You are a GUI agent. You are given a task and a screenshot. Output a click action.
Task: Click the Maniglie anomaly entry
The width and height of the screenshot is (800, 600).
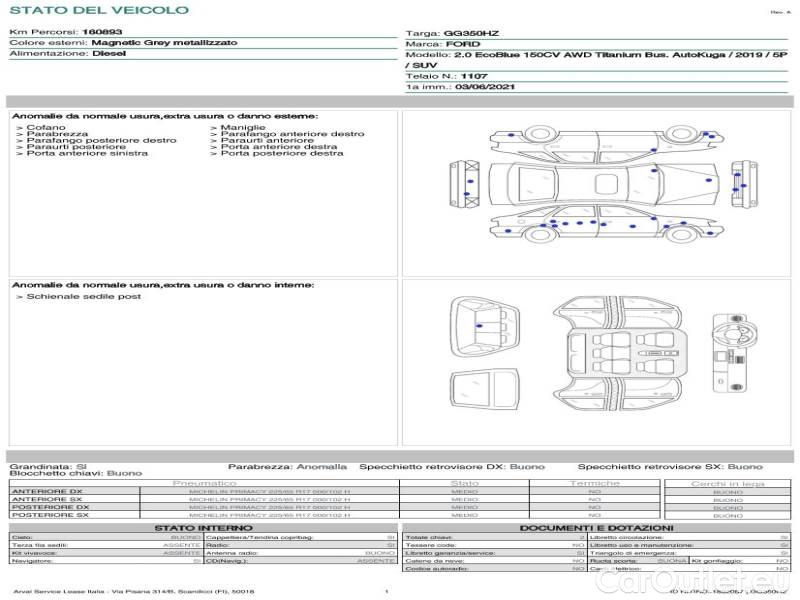pos(243,127)
